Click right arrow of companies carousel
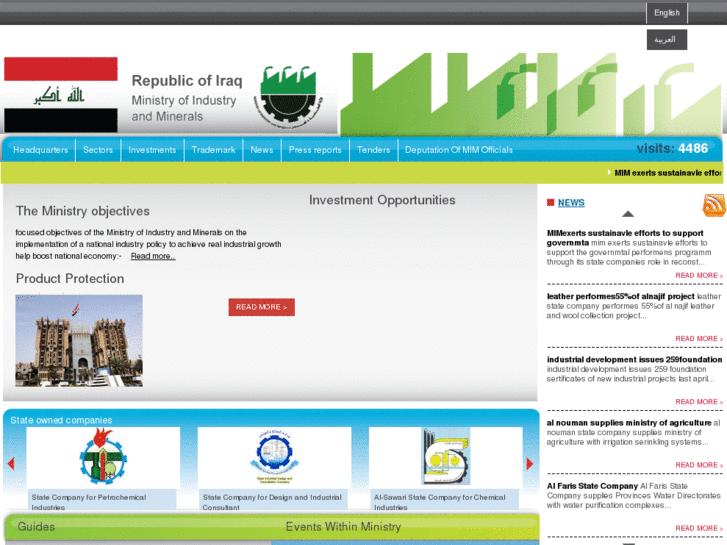 (x=530, y=463)
